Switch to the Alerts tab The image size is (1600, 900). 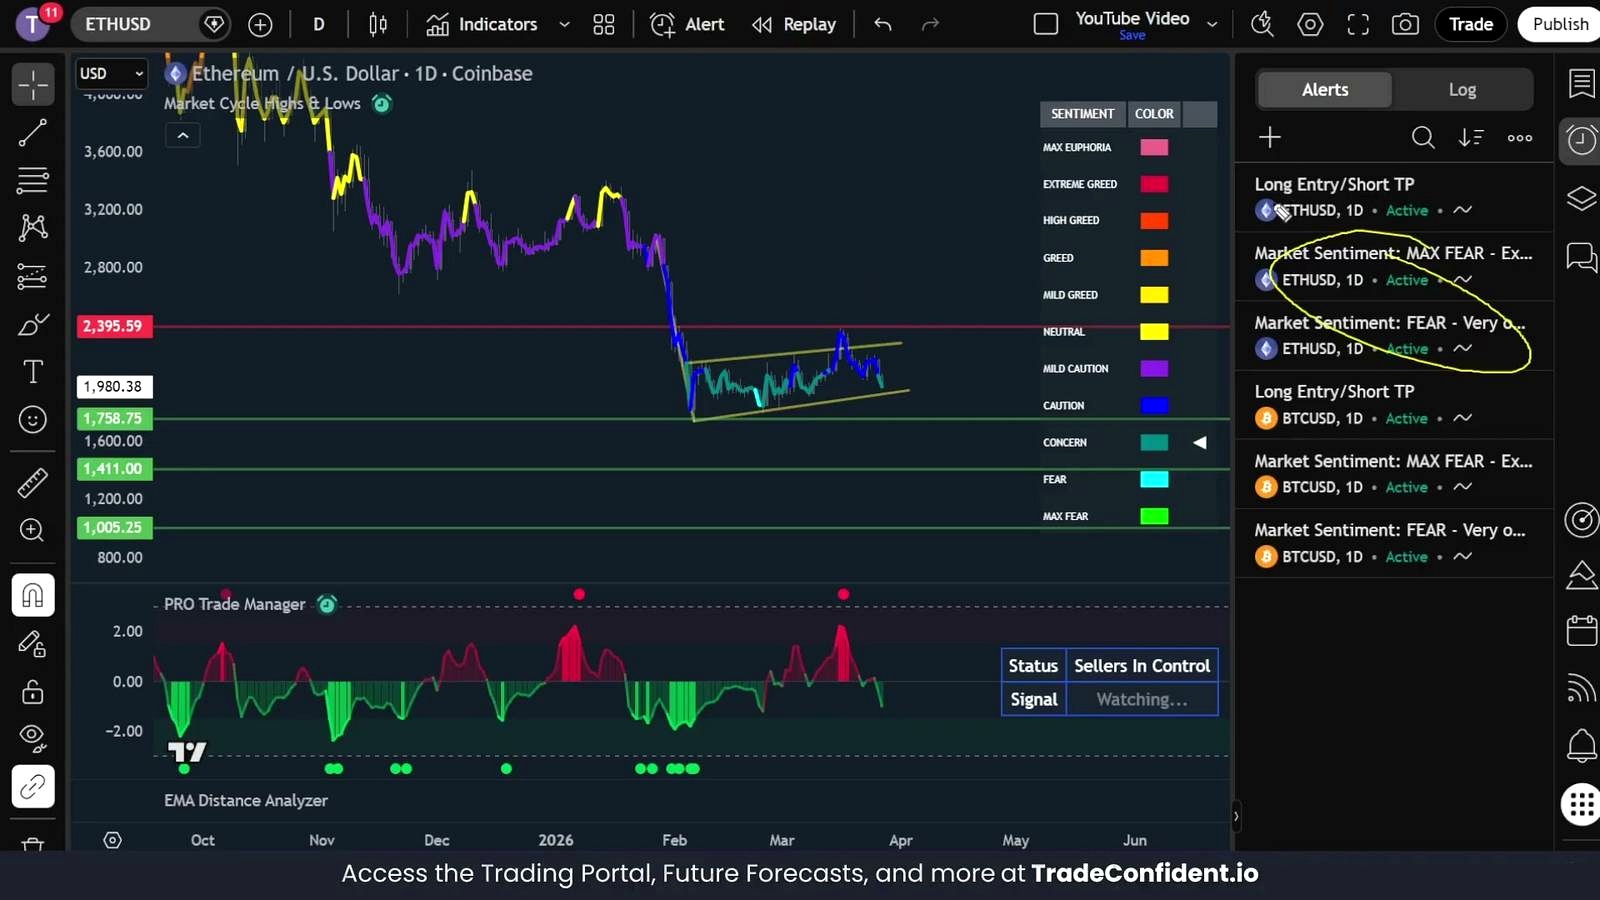pyautogui.click(x=1325, y=90)
